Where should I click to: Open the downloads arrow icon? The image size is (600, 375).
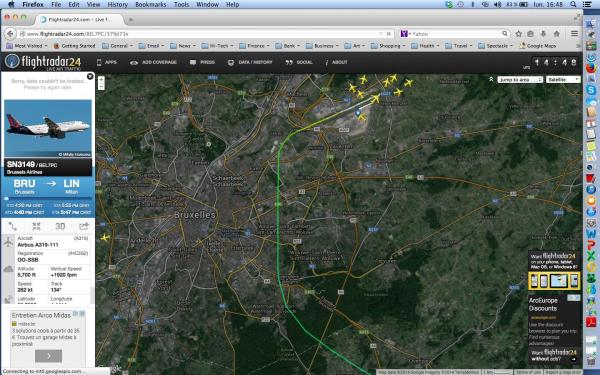(x=543, y=34)
